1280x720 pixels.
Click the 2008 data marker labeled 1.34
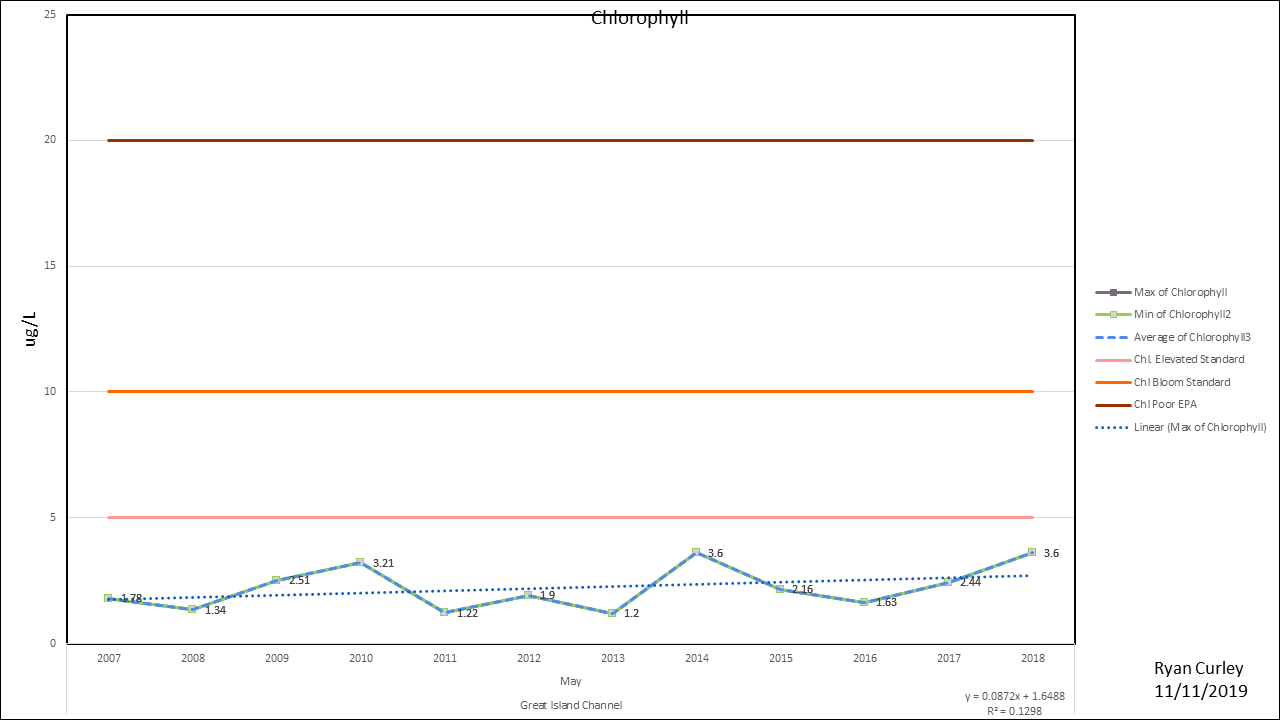coord(192,609)
